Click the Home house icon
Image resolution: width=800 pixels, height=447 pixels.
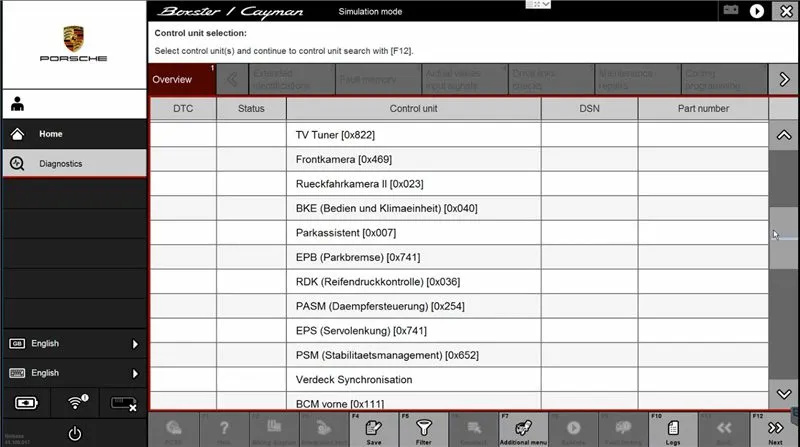coord(17,134)
